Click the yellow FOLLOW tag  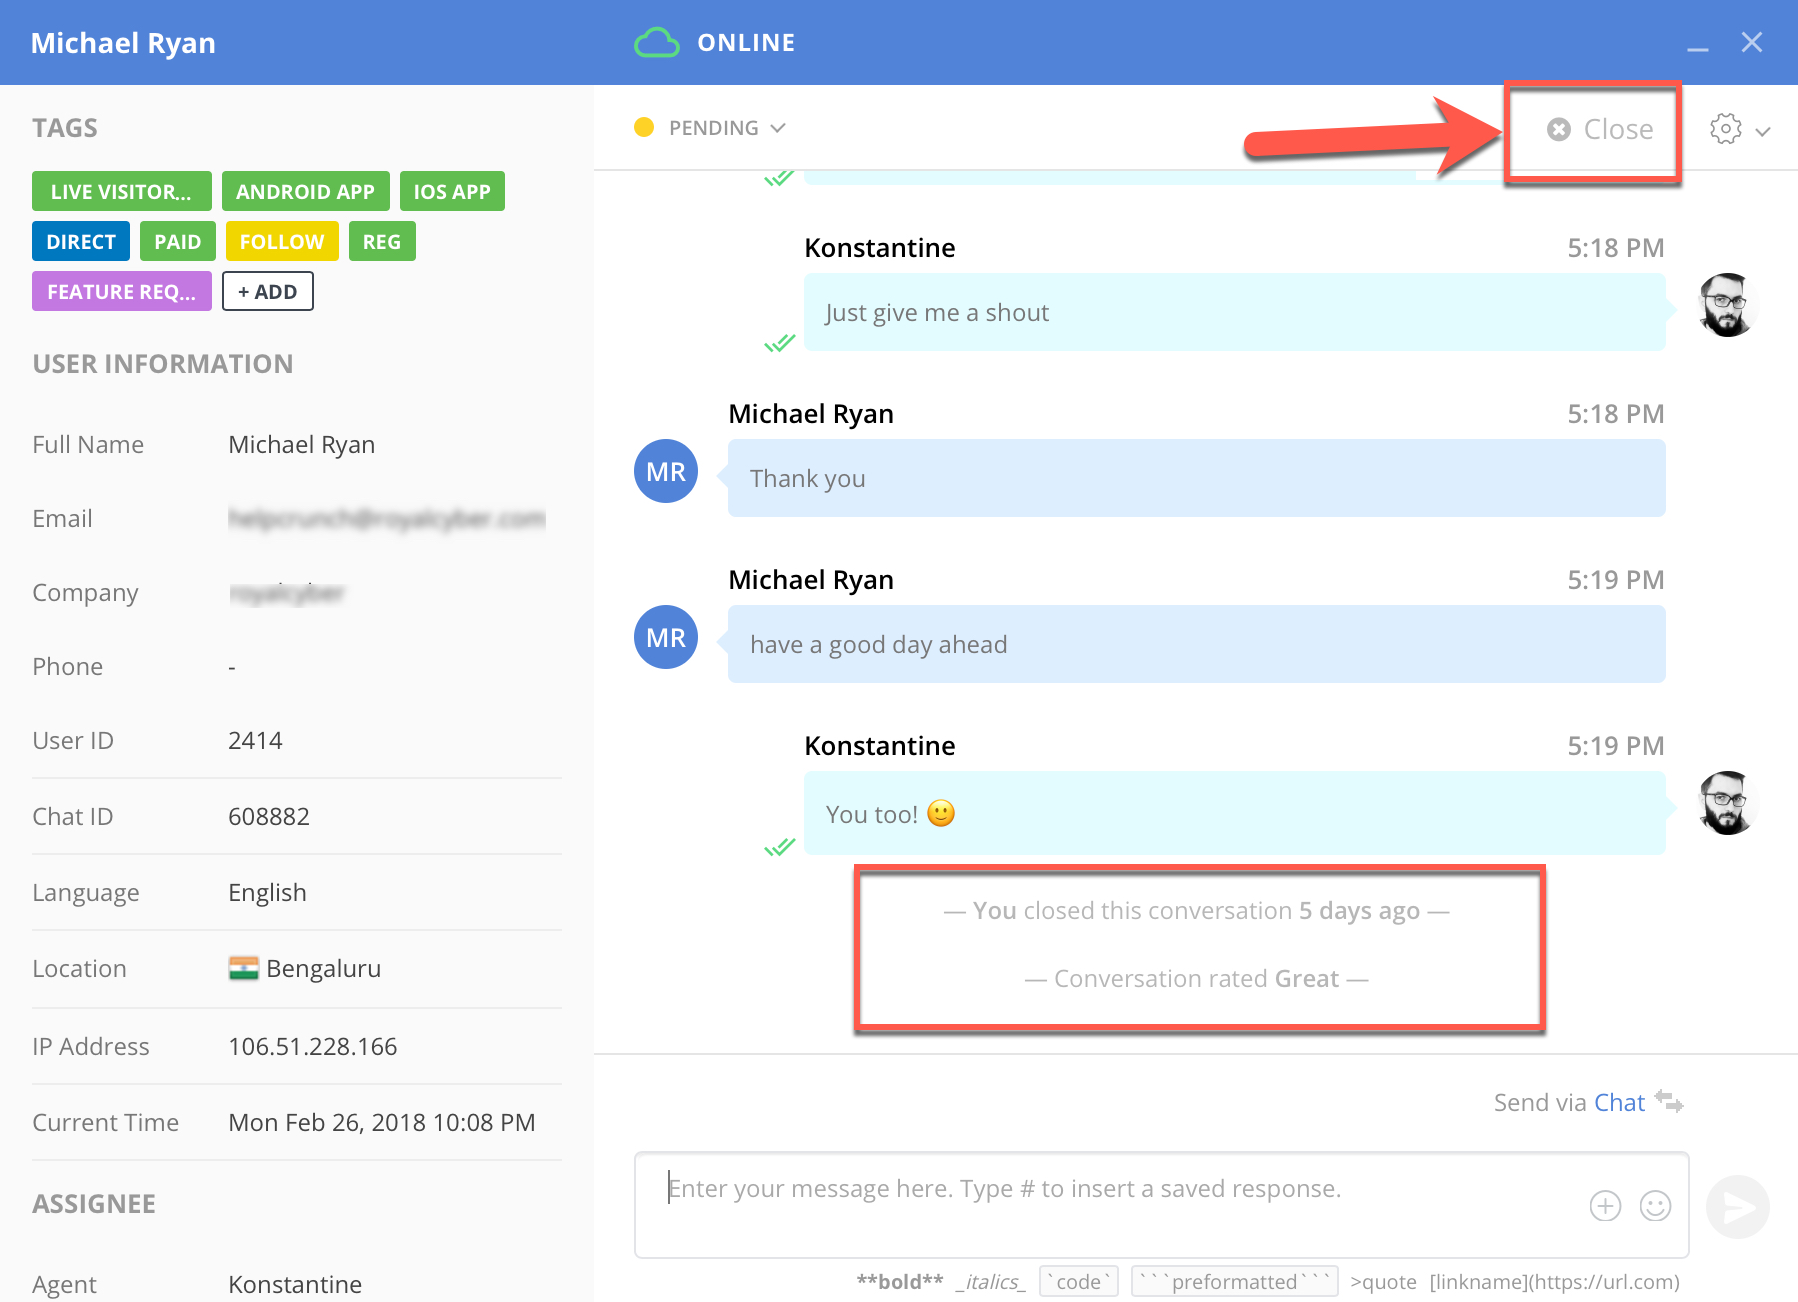[x=282, y=241]
